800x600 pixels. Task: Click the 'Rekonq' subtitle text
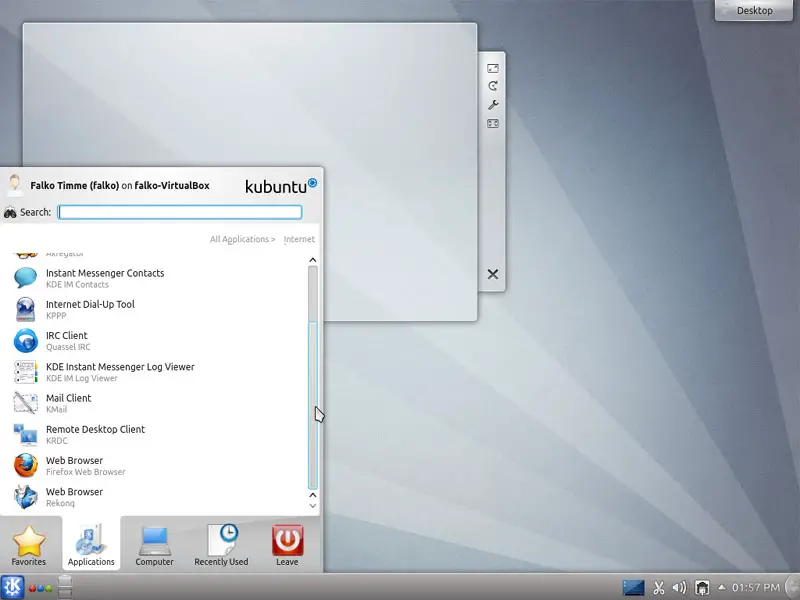[x=60, y=503]
